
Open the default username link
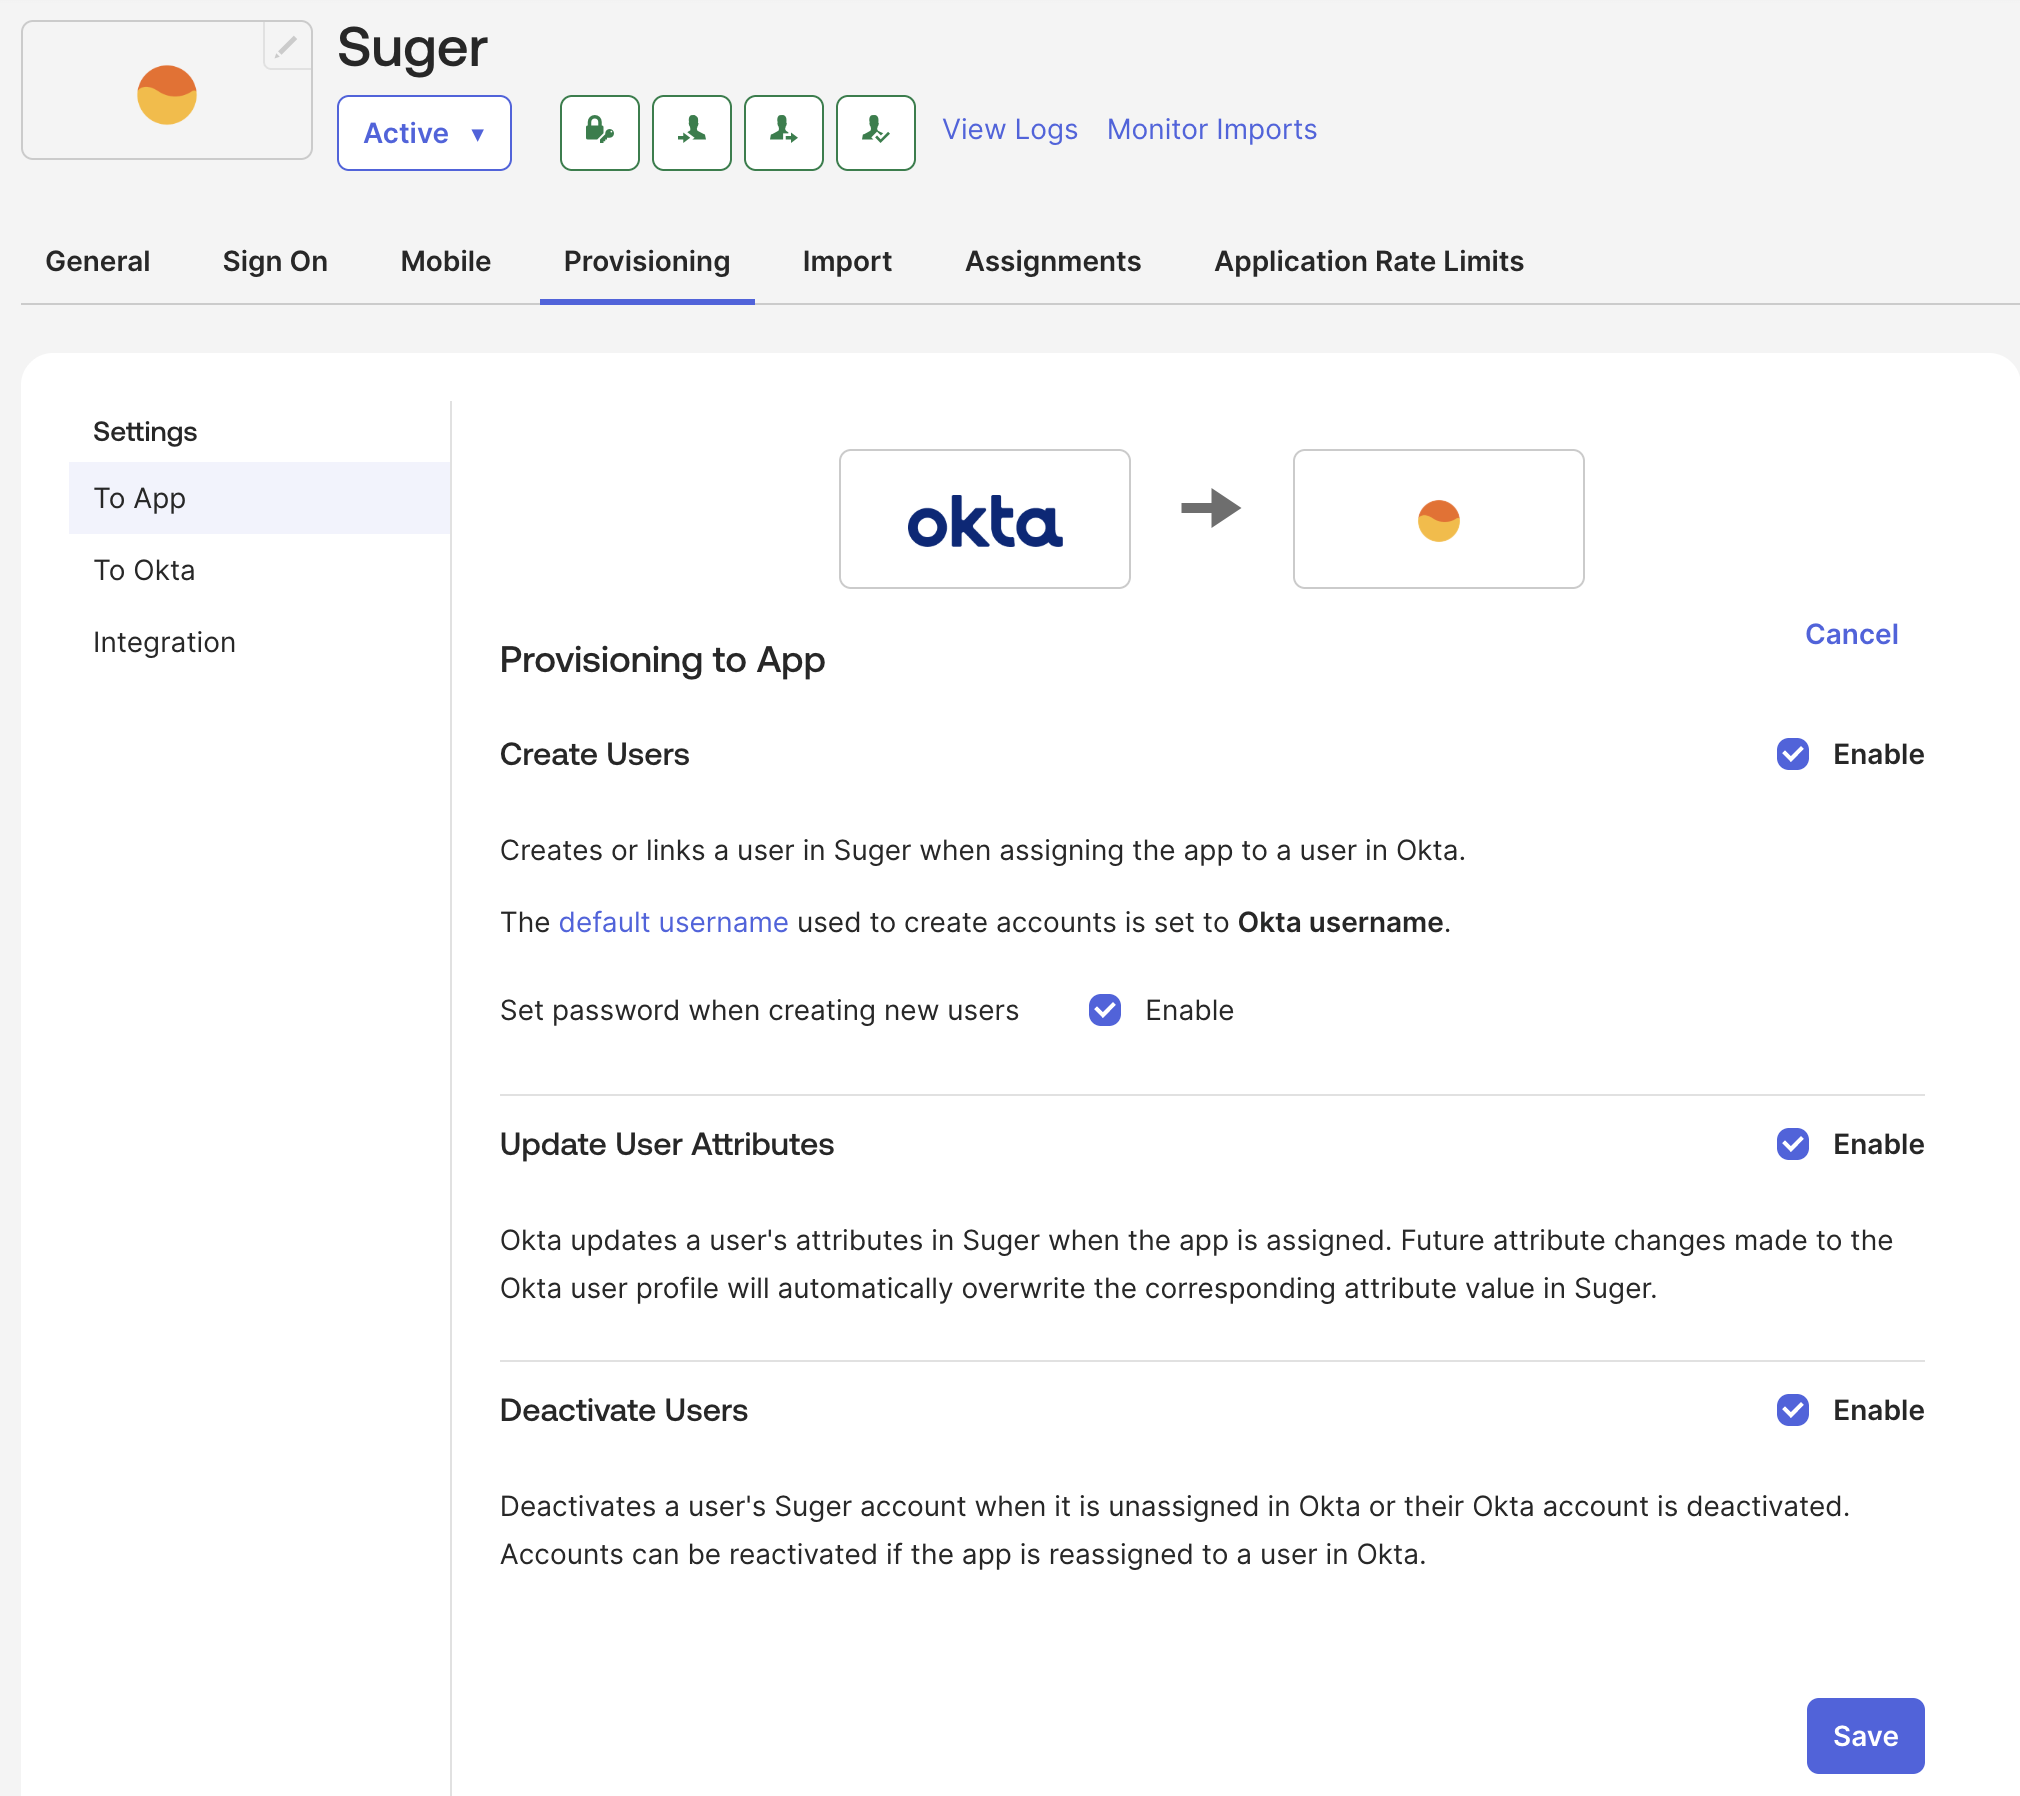(673, 922)
